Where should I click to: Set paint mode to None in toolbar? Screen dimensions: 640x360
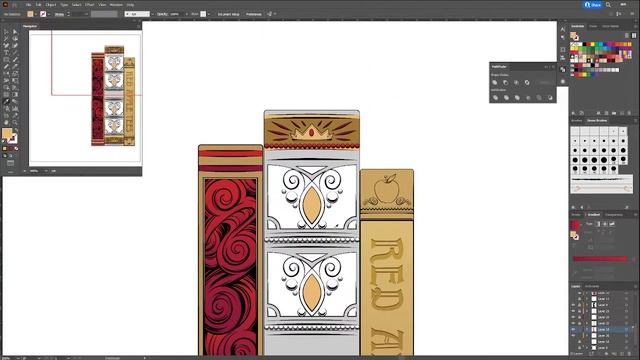pyautogui.click(x=16, y=149)
